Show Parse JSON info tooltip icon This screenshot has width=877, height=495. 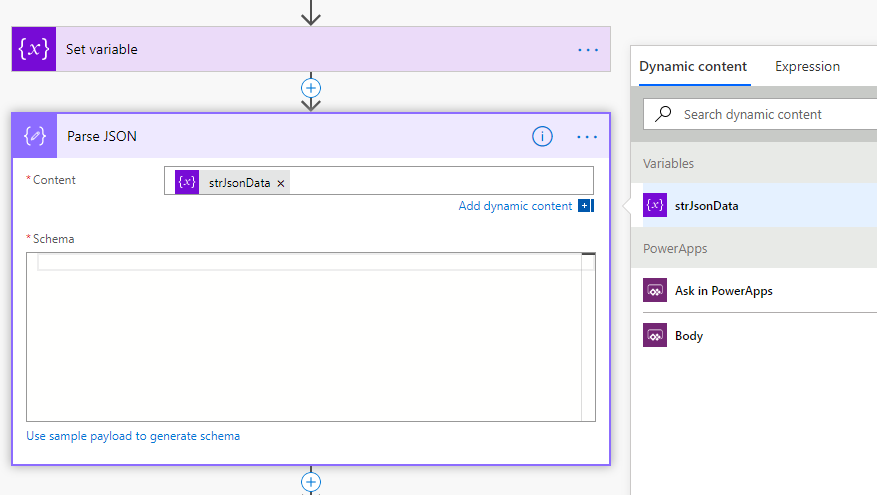[542, 136]
